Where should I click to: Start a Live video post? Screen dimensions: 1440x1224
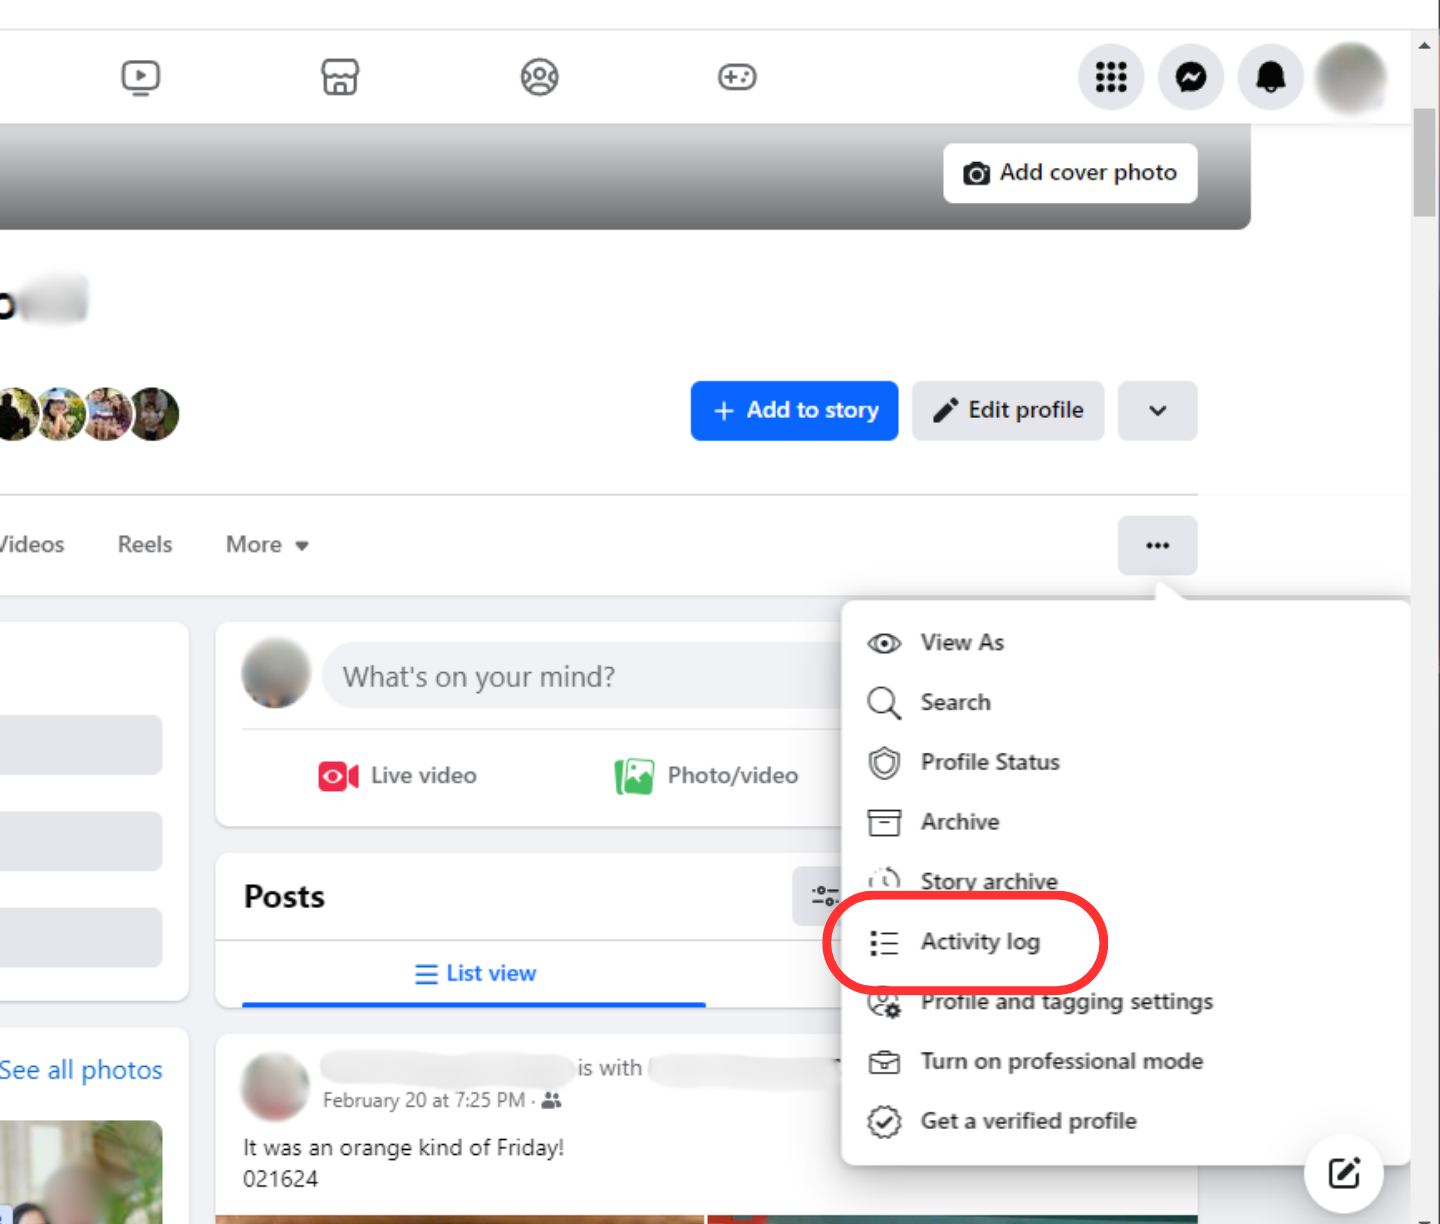tap(398, 776)
